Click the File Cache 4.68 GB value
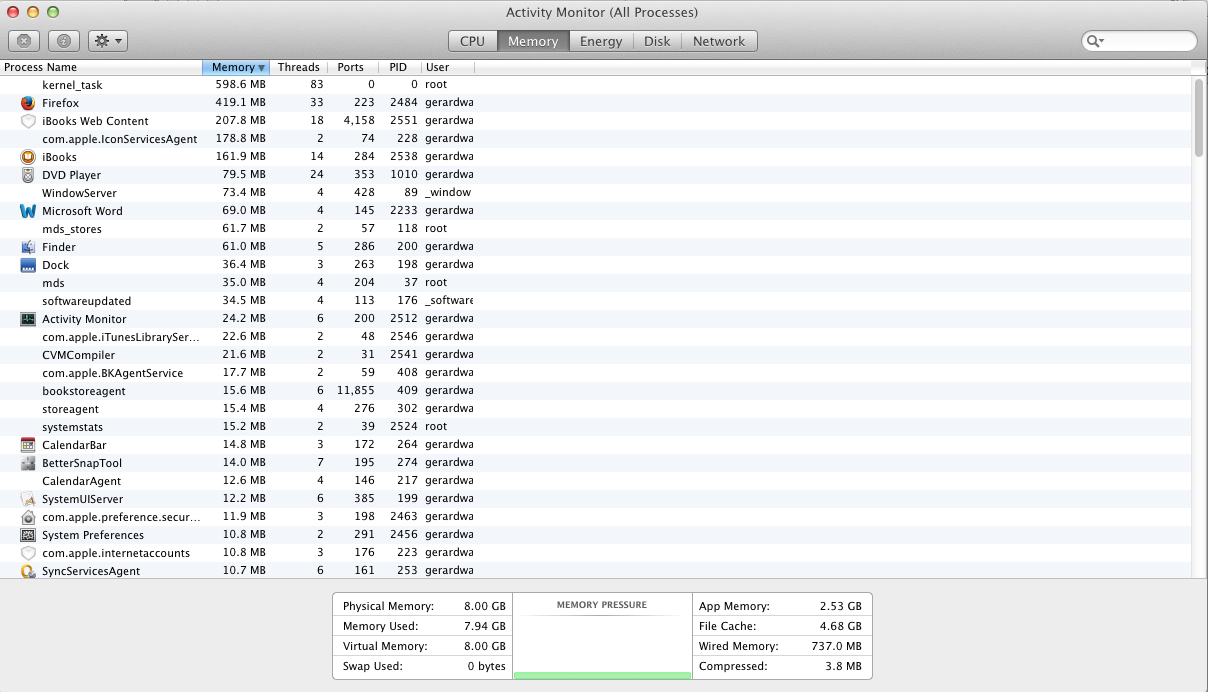1208x692 pixels. coord(839,626)
